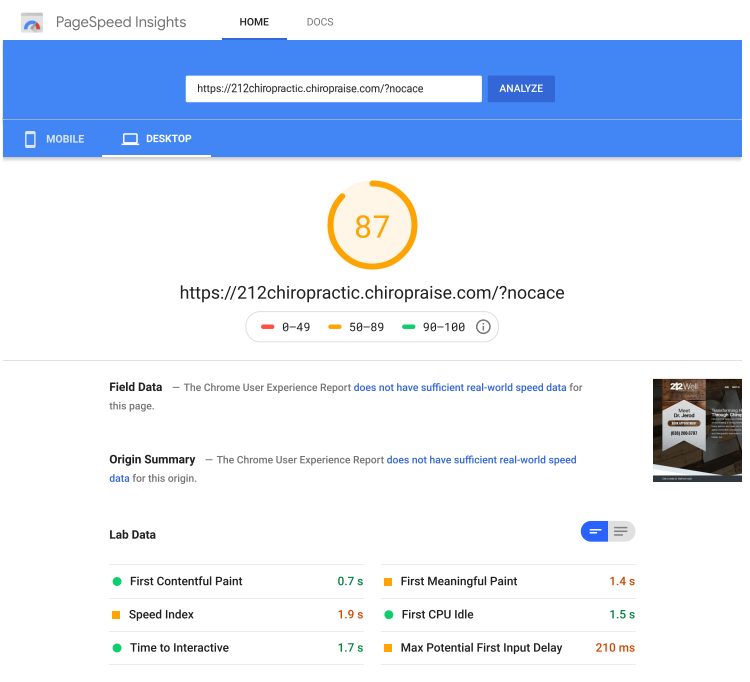Switch to the MOBILE tab
750x682 pixels.
coord(55,139)
